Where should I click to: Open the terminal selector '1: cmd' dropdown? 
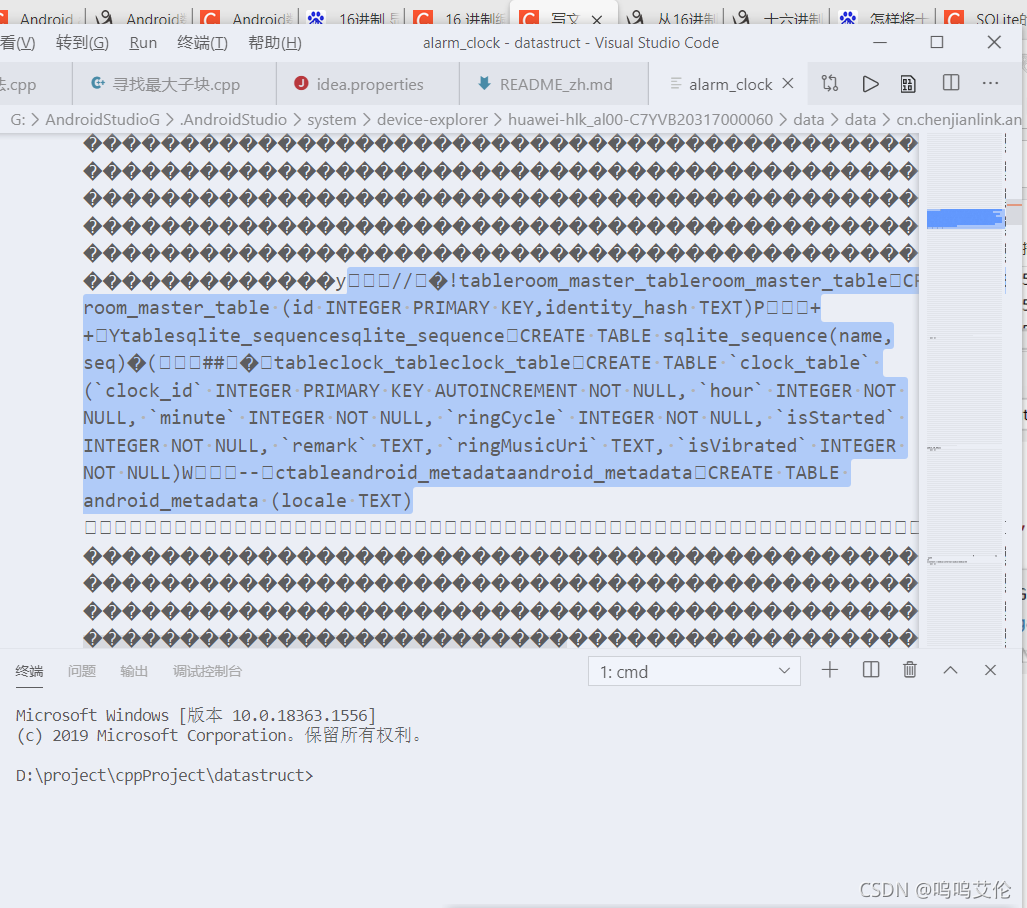click(x=694, y=672)
